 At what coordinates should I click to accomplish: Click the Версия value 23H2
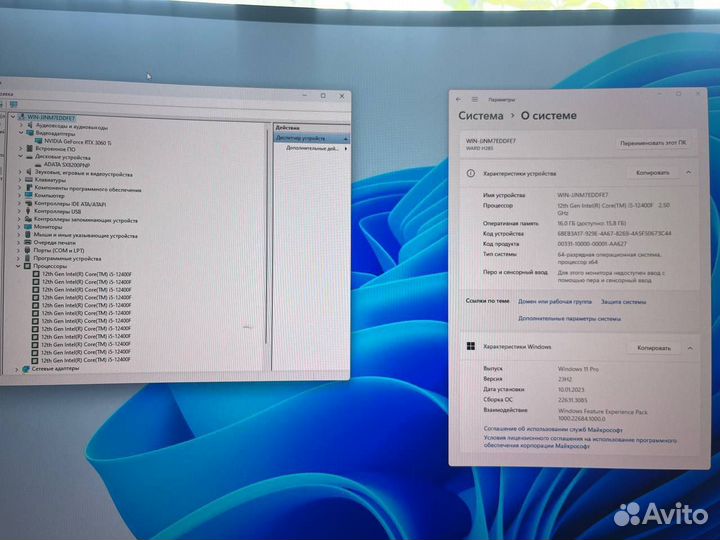[x=565, y=379]
